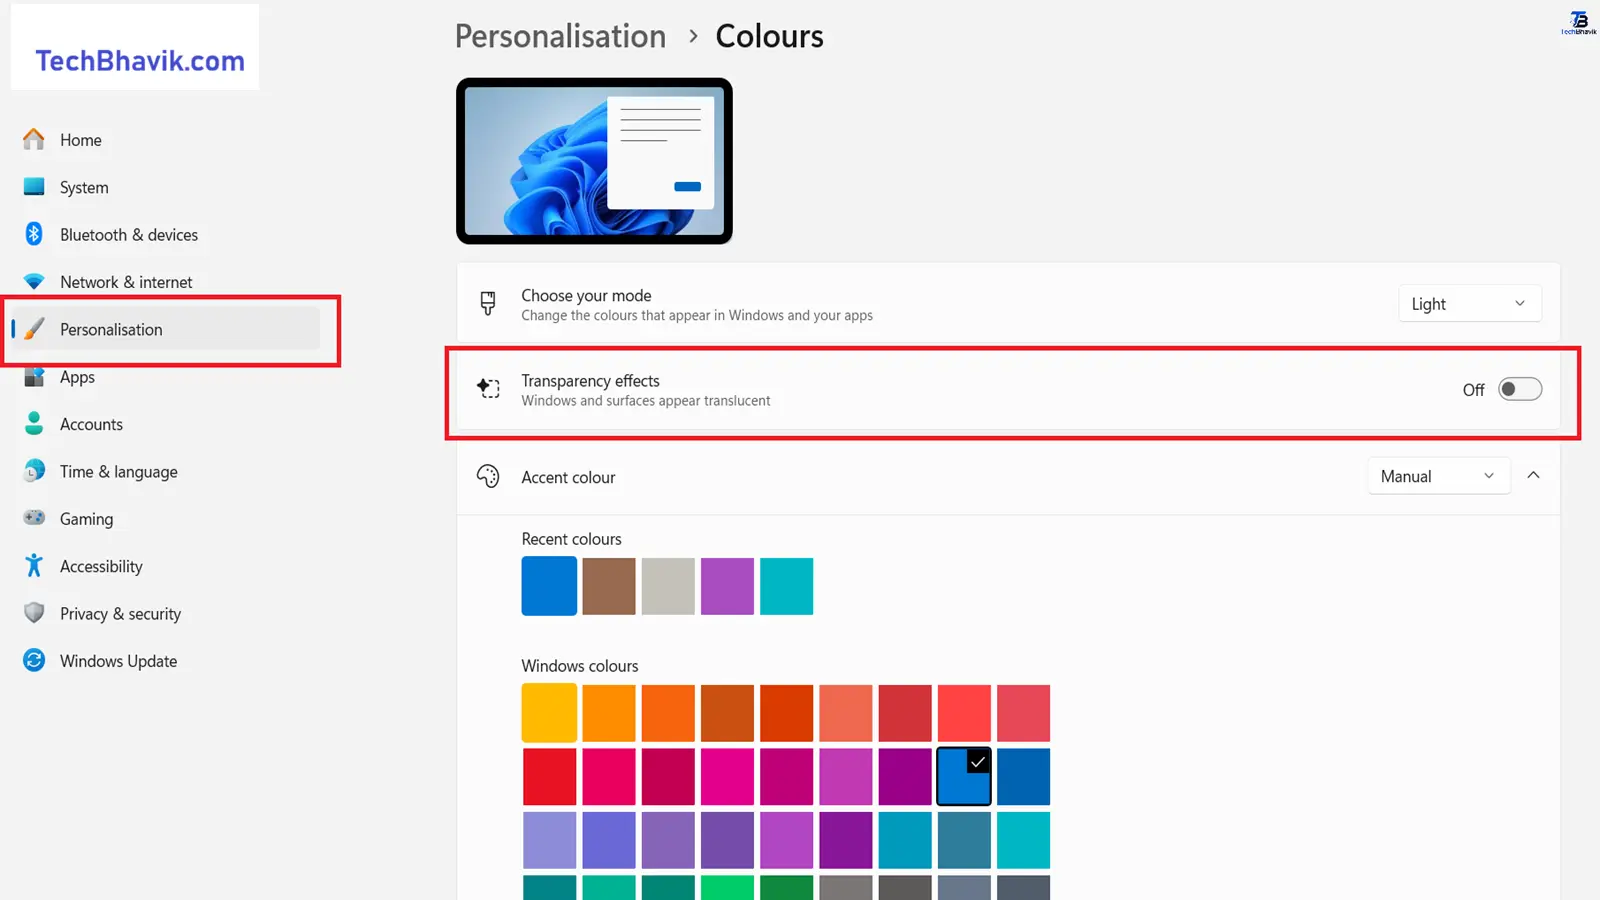Click the Privacy & security shield icon
This screenshot has width=1600, height=900.
point(34,613)
